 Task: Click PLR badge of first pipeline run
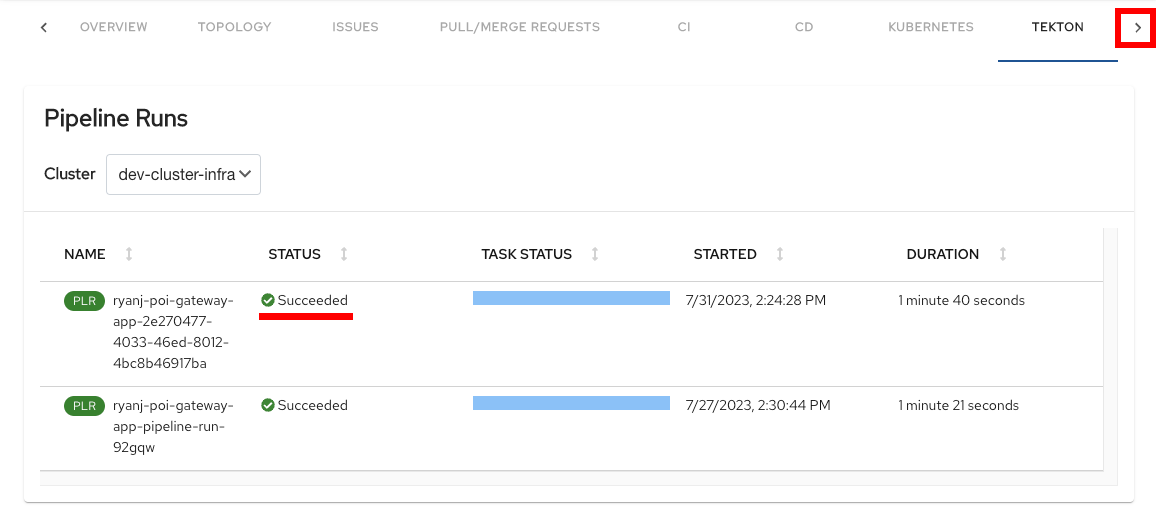tap(85, 301)
